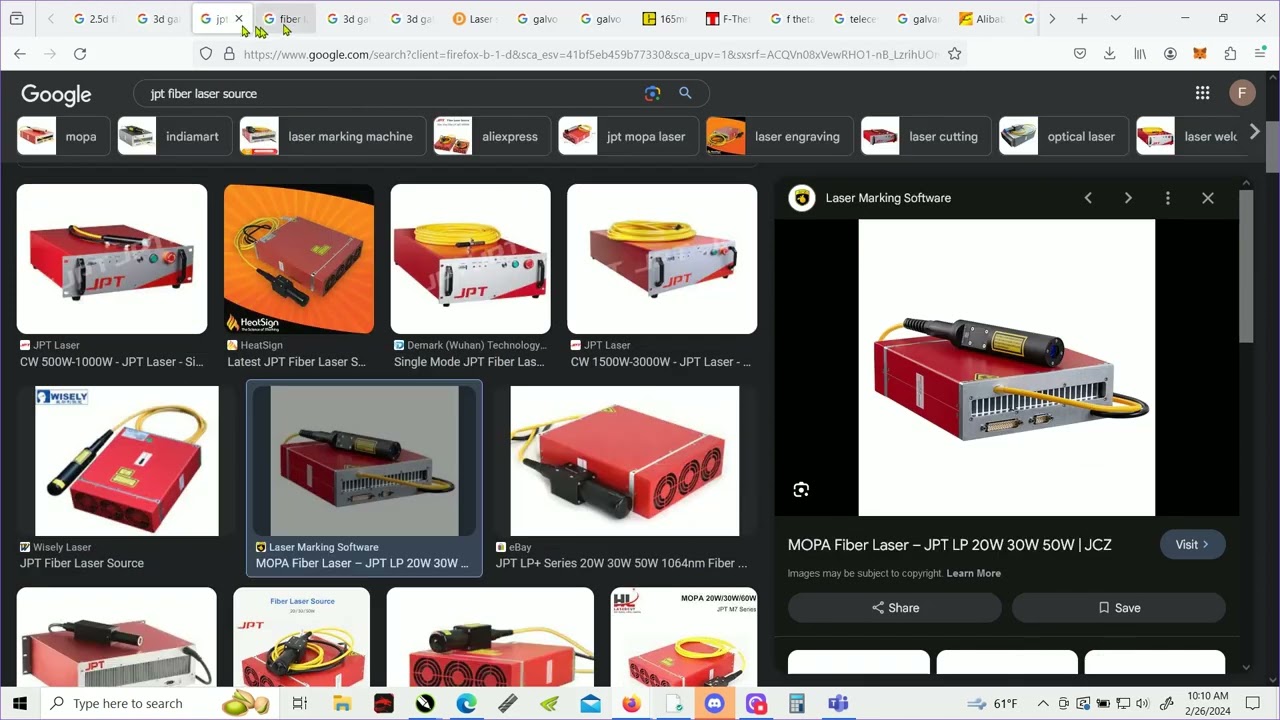Switch to the telece tab
The width and height of the screenshot is (1280, 720).
click(854, 18)
